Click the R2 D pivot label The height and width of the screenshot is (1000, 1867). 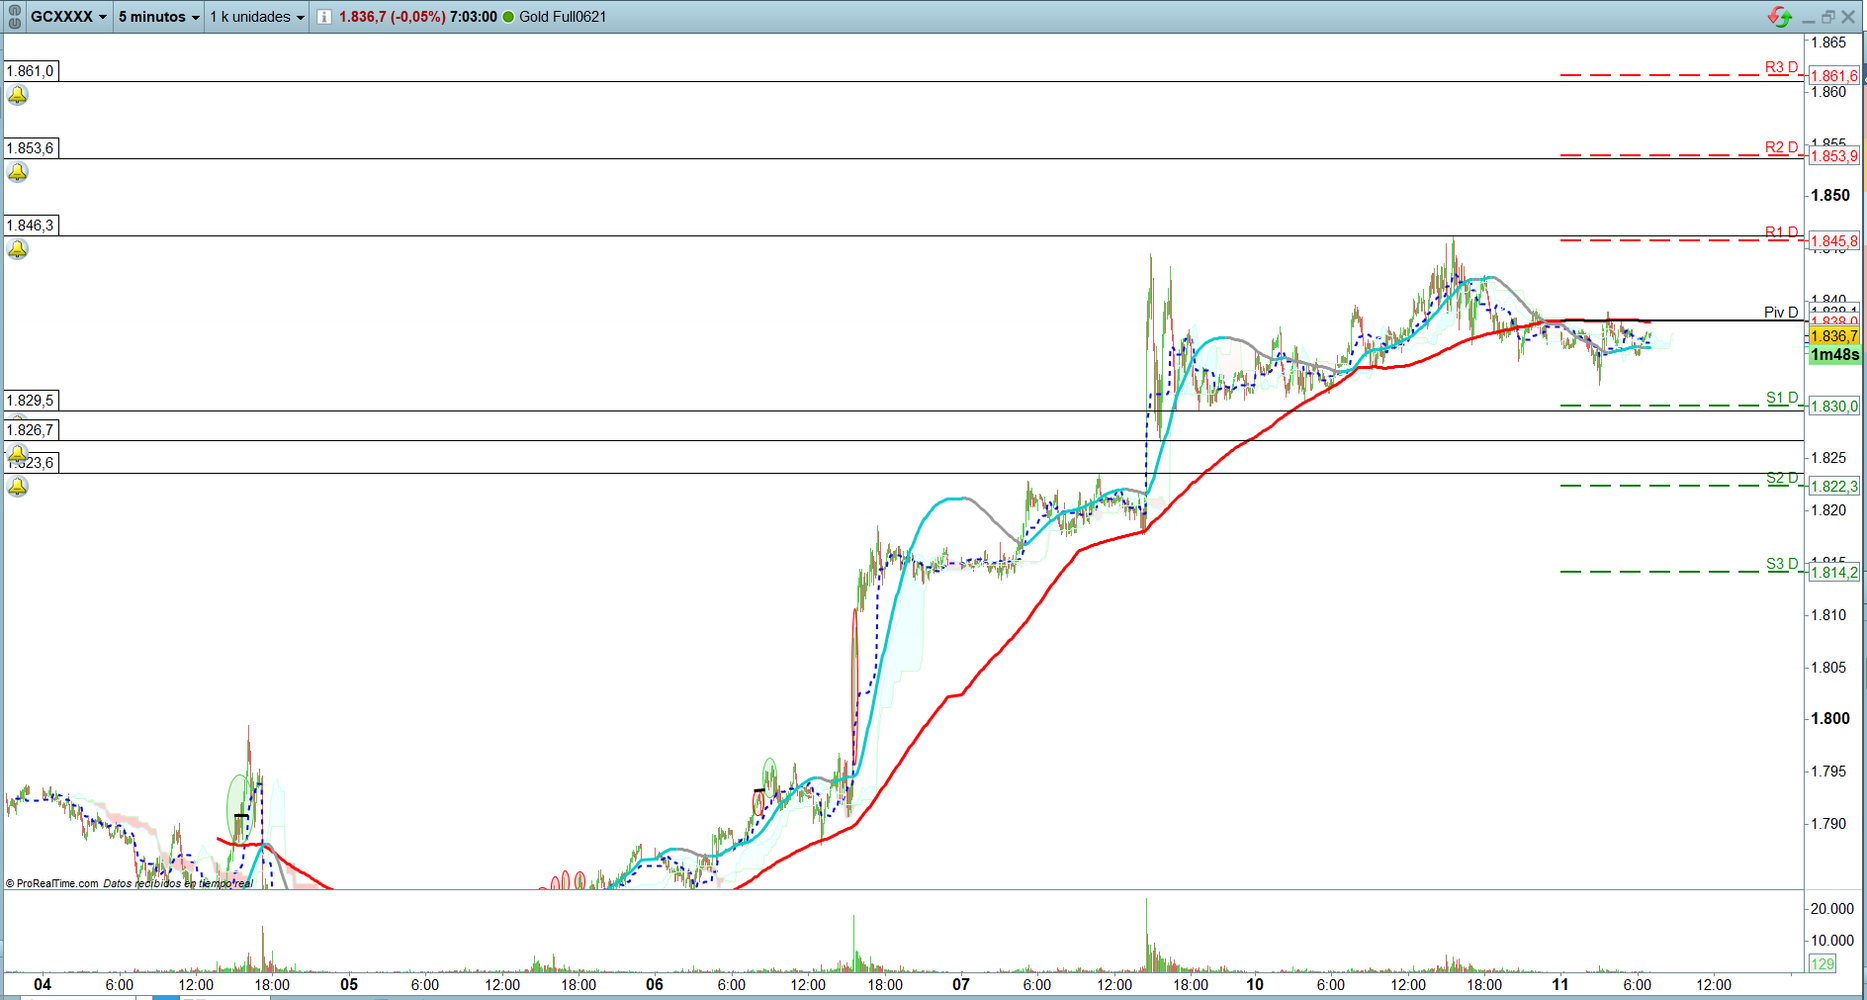pyautogui.click(x=1781, y=148)
